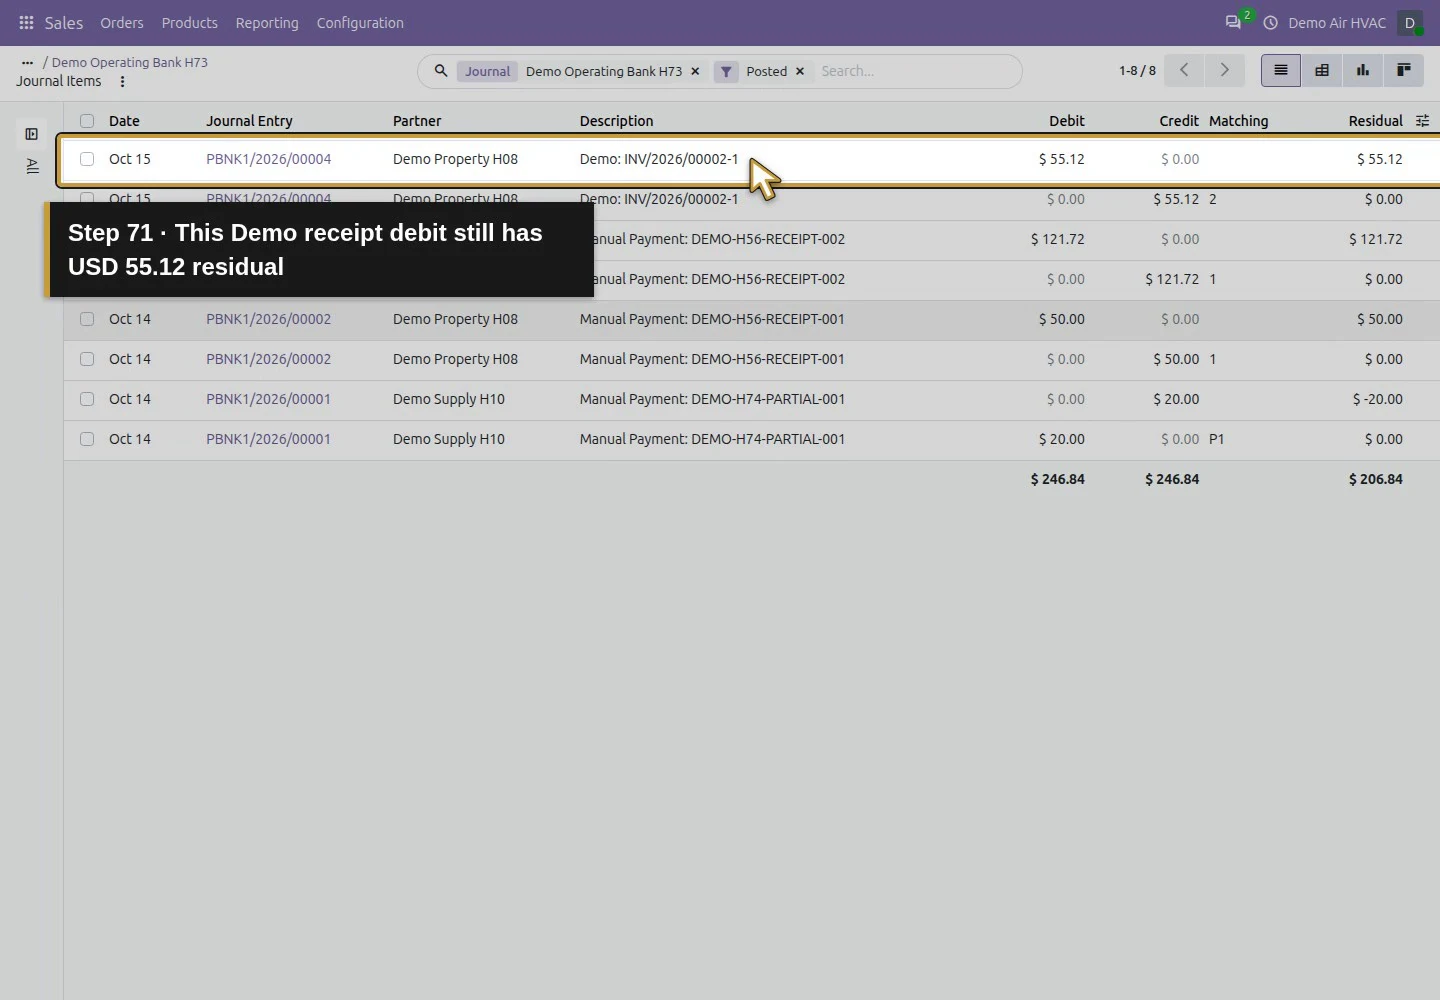Open the Demo Air HVAC company switcher
Viewport: 1440px width, 1000px height.
[x=1337, y=22]
